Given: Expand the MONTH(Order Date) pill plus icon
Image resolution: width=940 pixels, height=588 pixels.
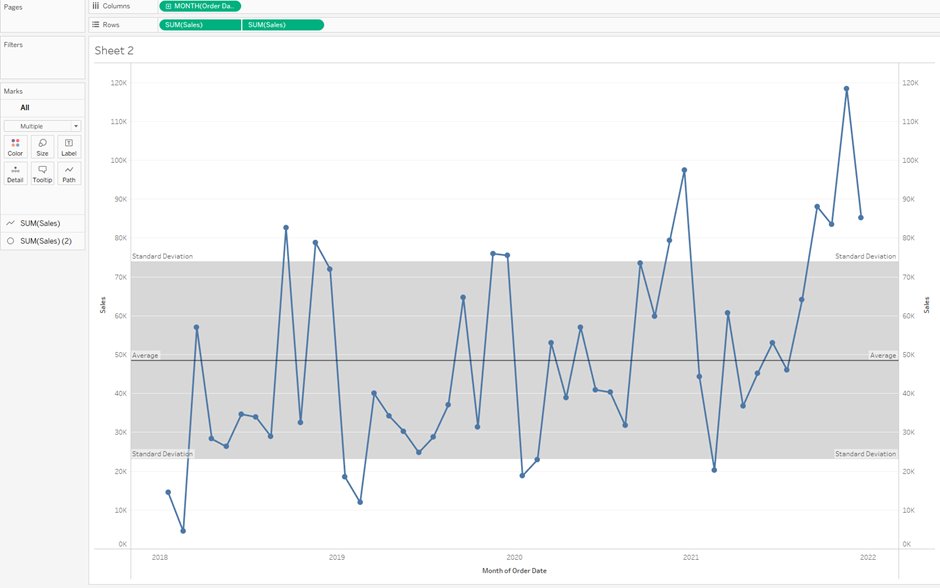Looking at the screenshot, I should pyautogui.click(x=168, y=6).
